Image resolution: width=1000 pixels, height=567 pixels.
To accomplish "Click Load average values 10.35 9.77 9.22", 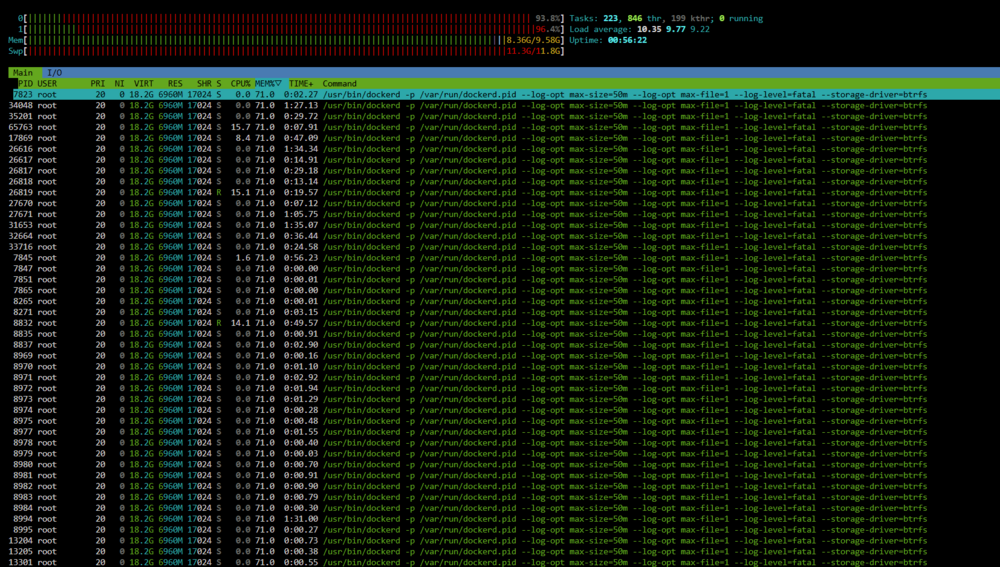I will 673,29.
